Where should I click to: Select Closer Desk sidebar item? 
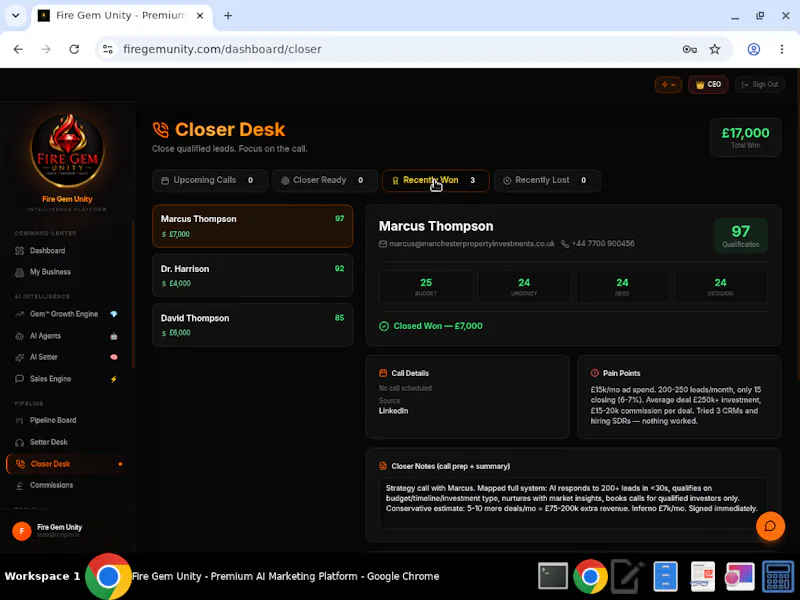coord(65,464)
